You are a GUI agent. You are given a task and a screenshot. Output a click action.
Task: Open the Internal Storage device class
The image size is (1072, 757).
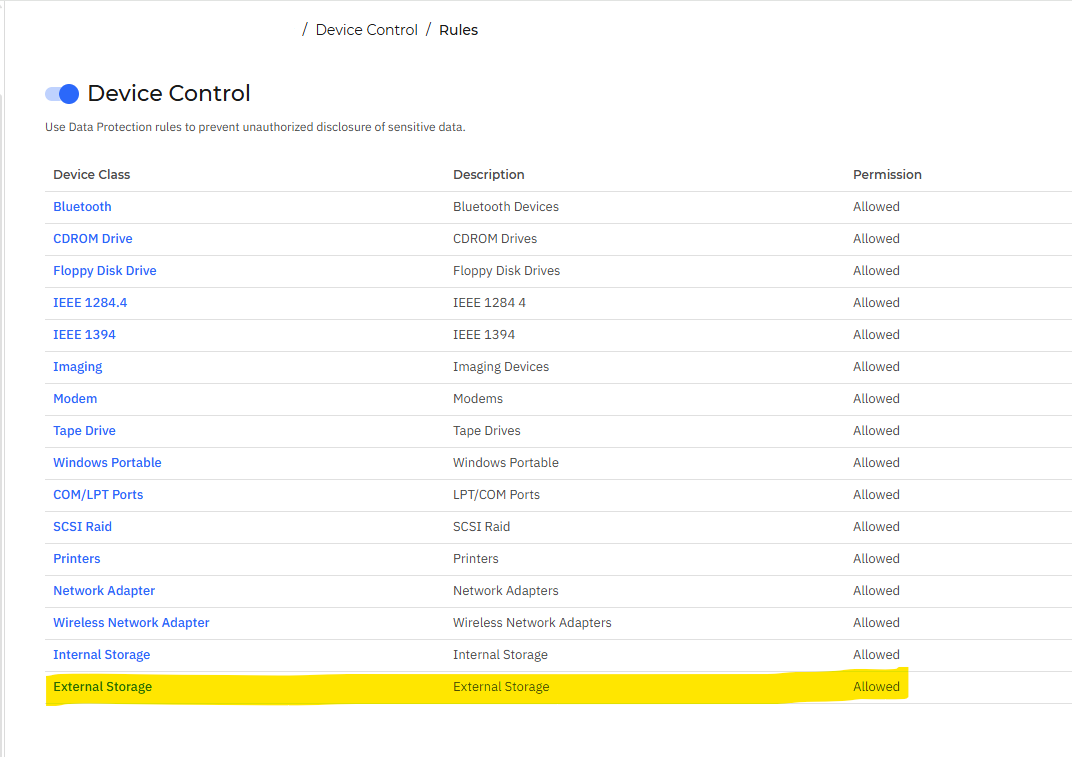coord(102,654)
